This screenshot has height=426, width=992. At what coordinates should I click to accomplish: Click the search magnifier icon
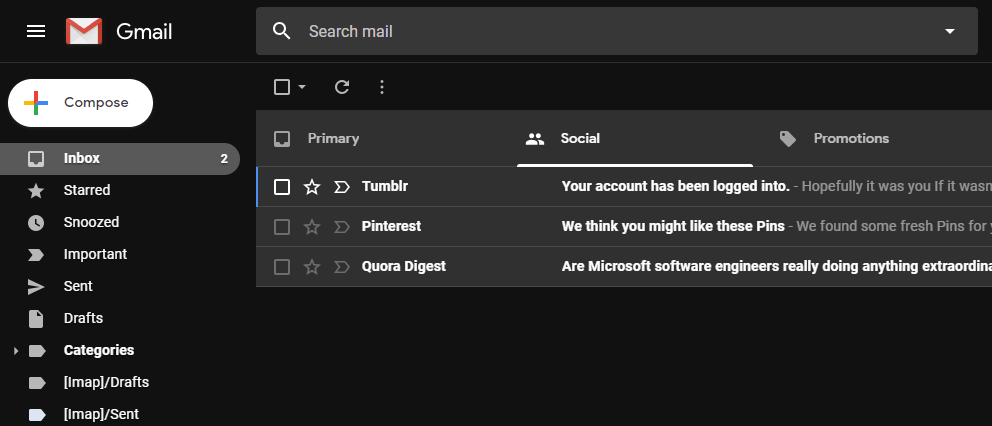(x=282, y=31)
